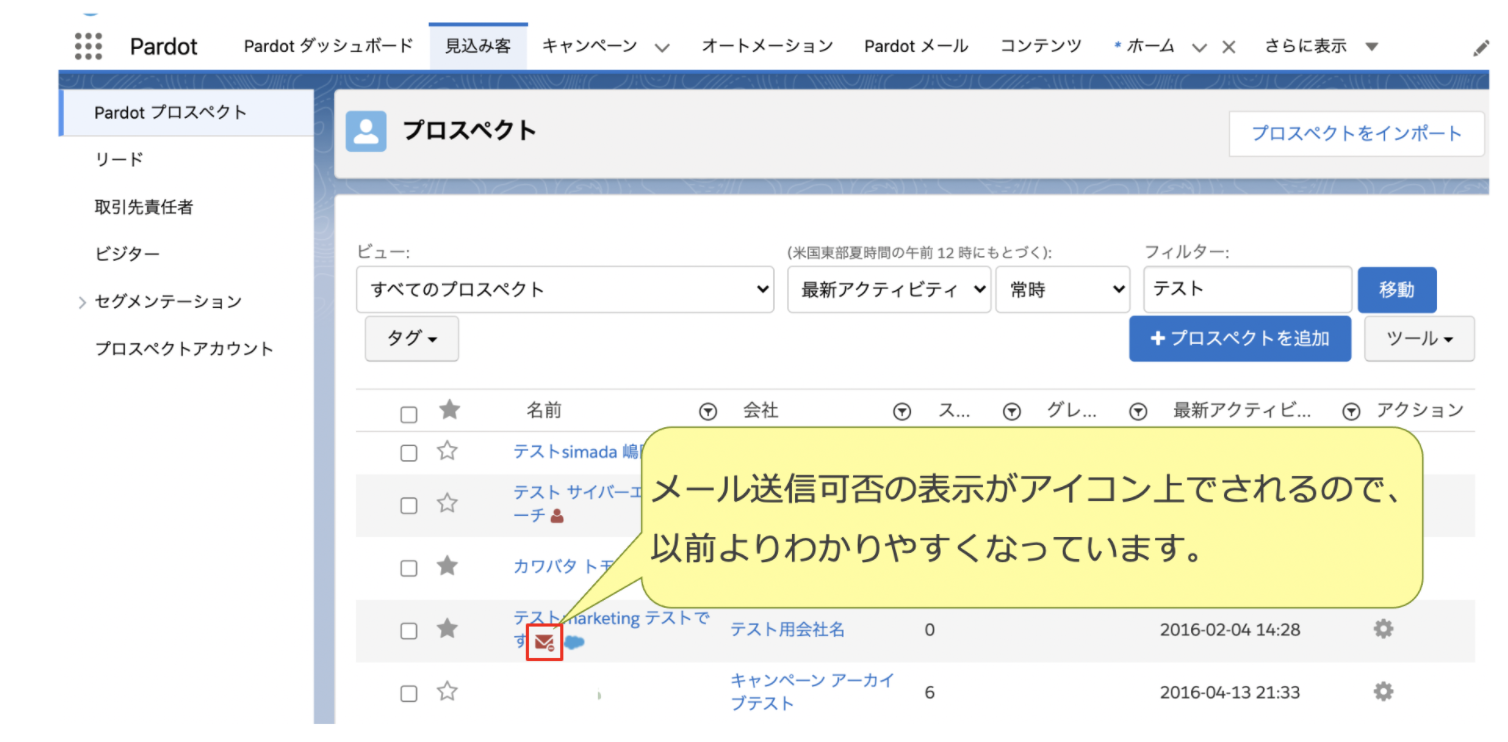Open プロスペクトアカウント in sidebar
This screenshot has width=1508, height=742.
point(184,349)
